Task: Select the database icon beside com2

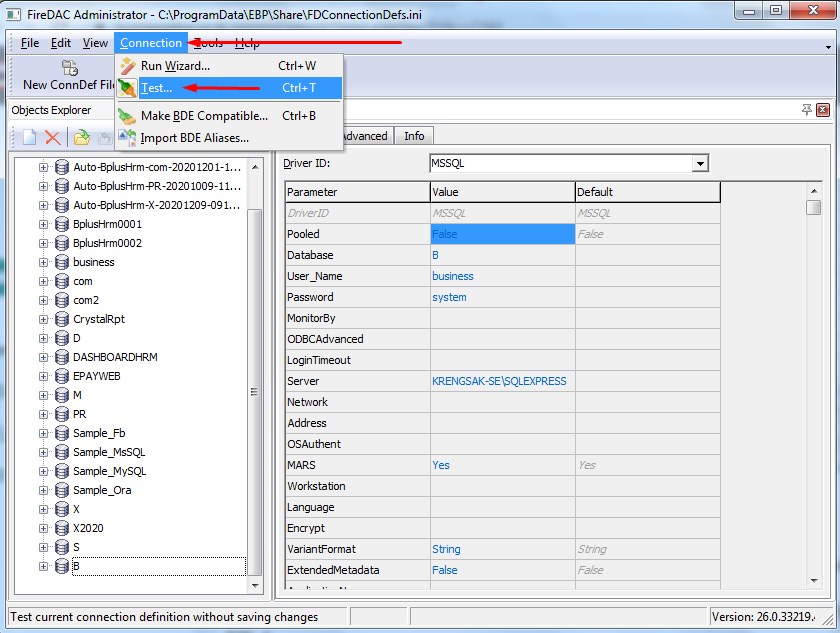Action: click(62, 300)
